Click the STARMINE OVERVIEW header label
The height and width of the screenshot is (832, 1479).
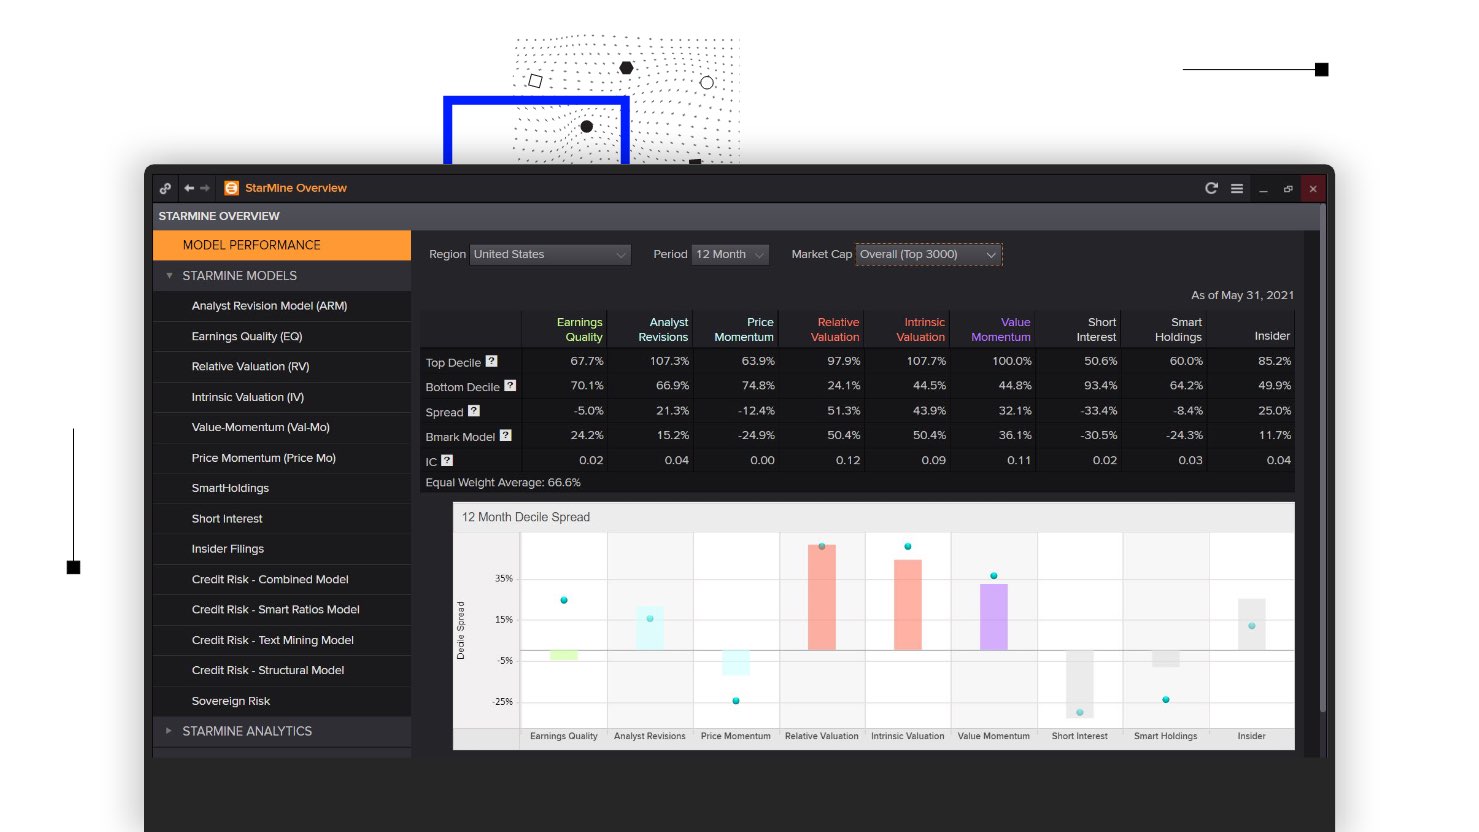click(219, 216)
